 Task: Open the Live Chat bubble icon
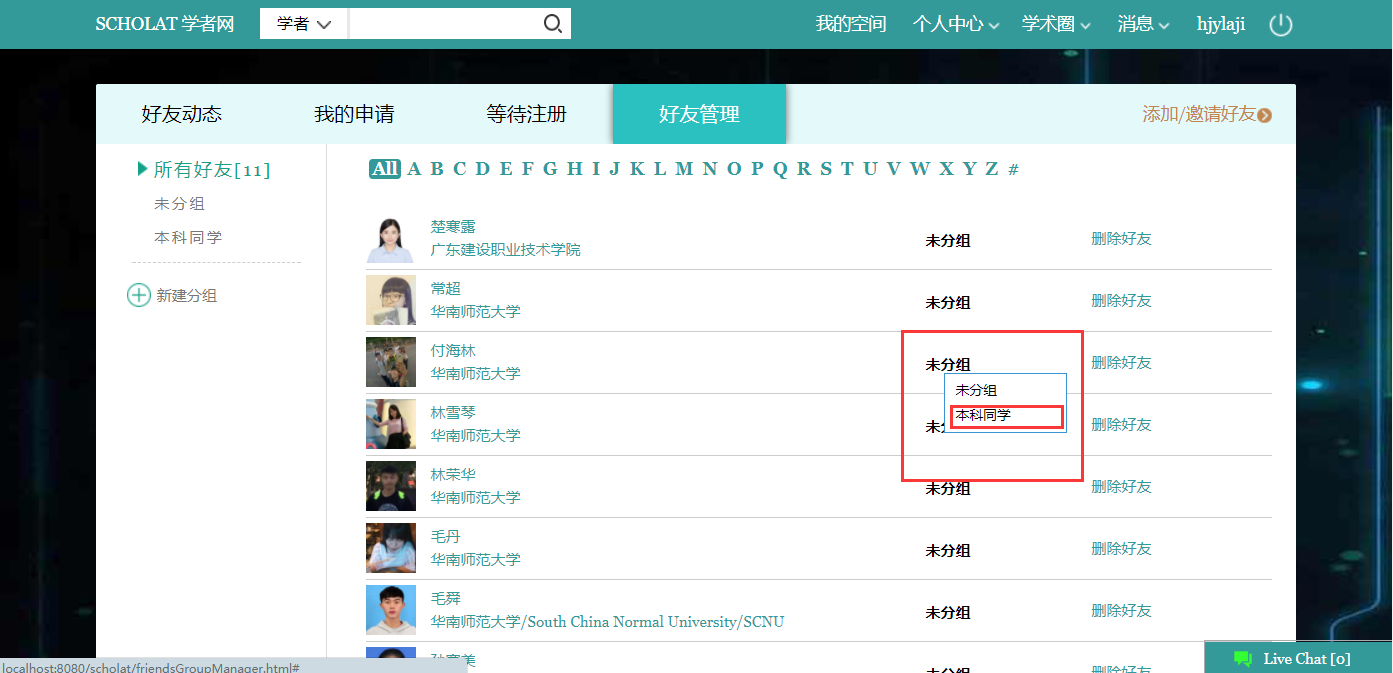click(x=1243, y=658)
